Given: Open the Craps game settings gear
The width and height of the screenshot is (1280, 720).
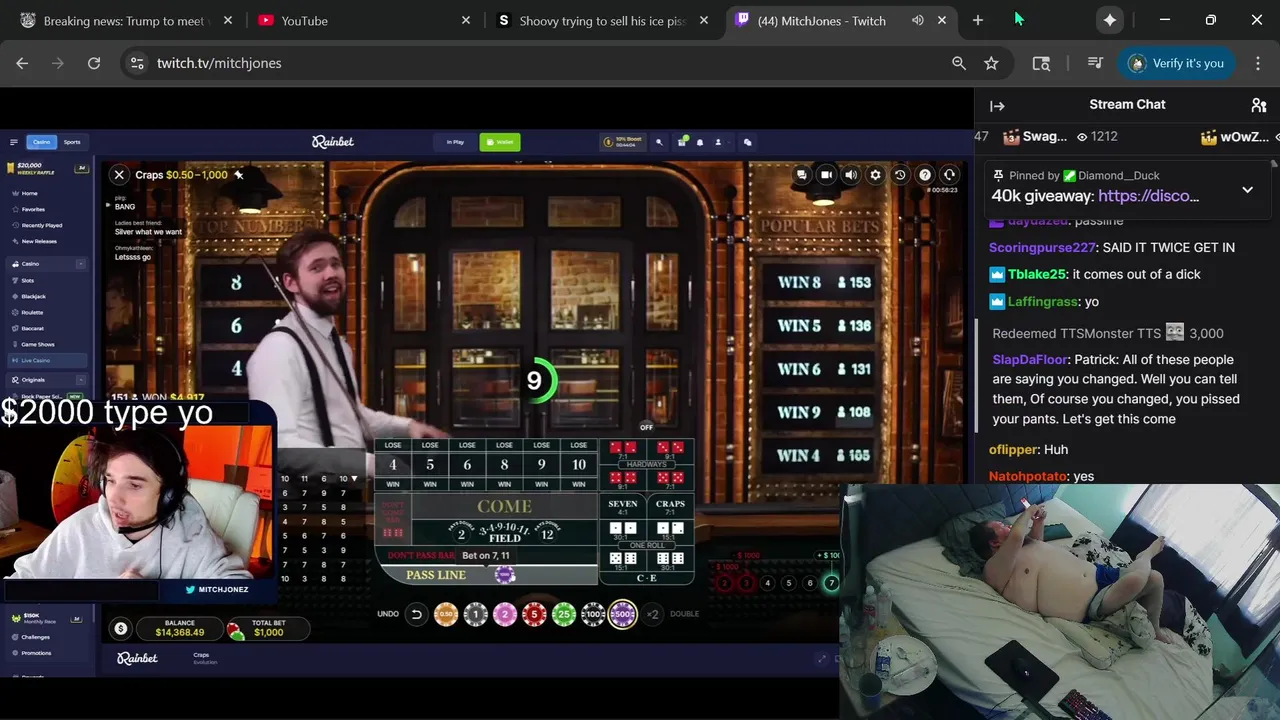Looking at the screenshot, I should [x=876, y=175].
